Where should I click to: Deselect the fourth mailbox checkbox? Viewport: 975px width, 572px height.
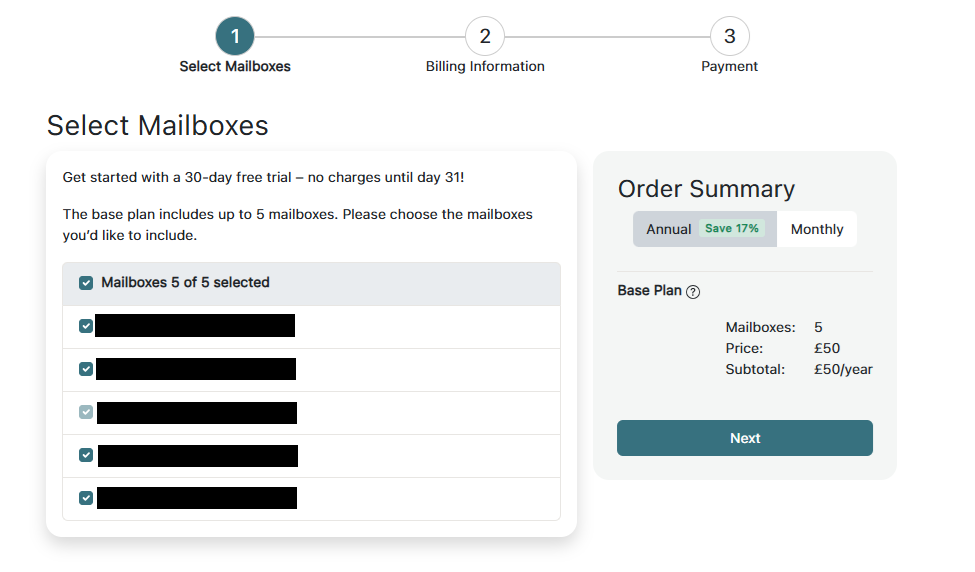tap(86, 455)
